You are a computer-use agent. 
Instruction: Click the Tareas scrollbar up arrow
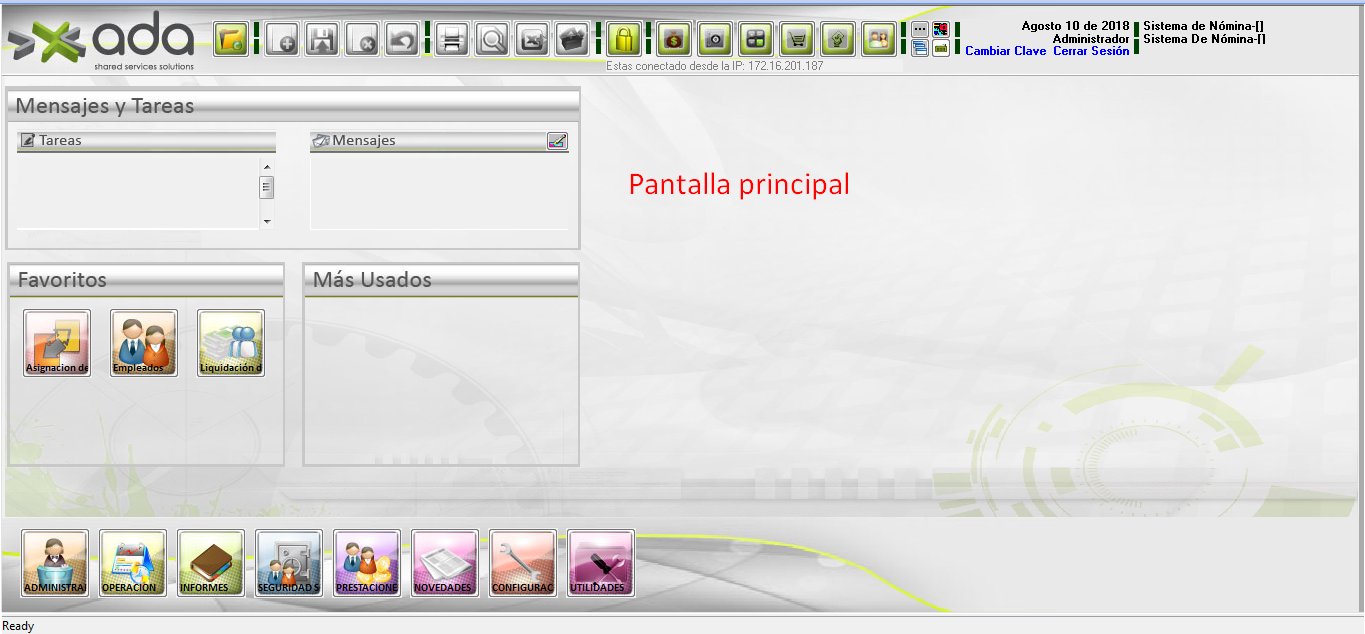point(267,166)
